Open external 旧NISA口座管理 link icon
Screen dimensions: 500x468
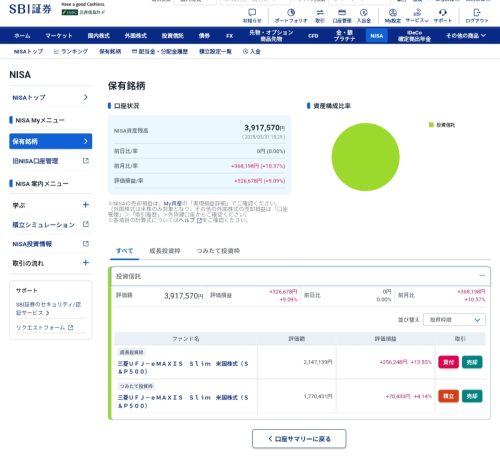86,161
